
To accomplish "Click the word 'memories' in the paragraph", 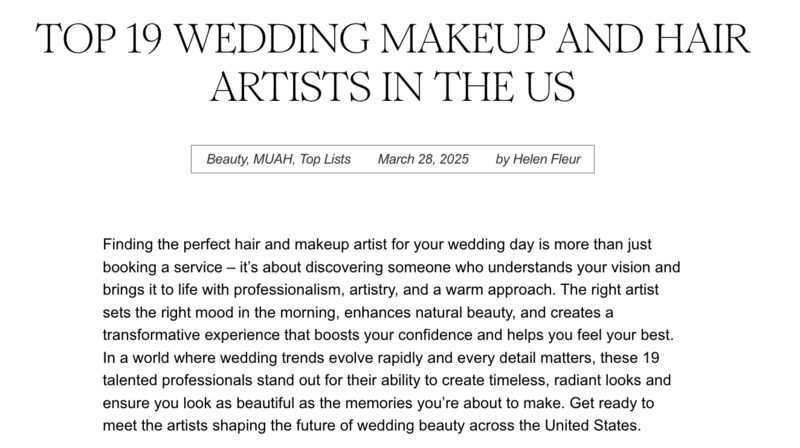I will tap(379, 403).
